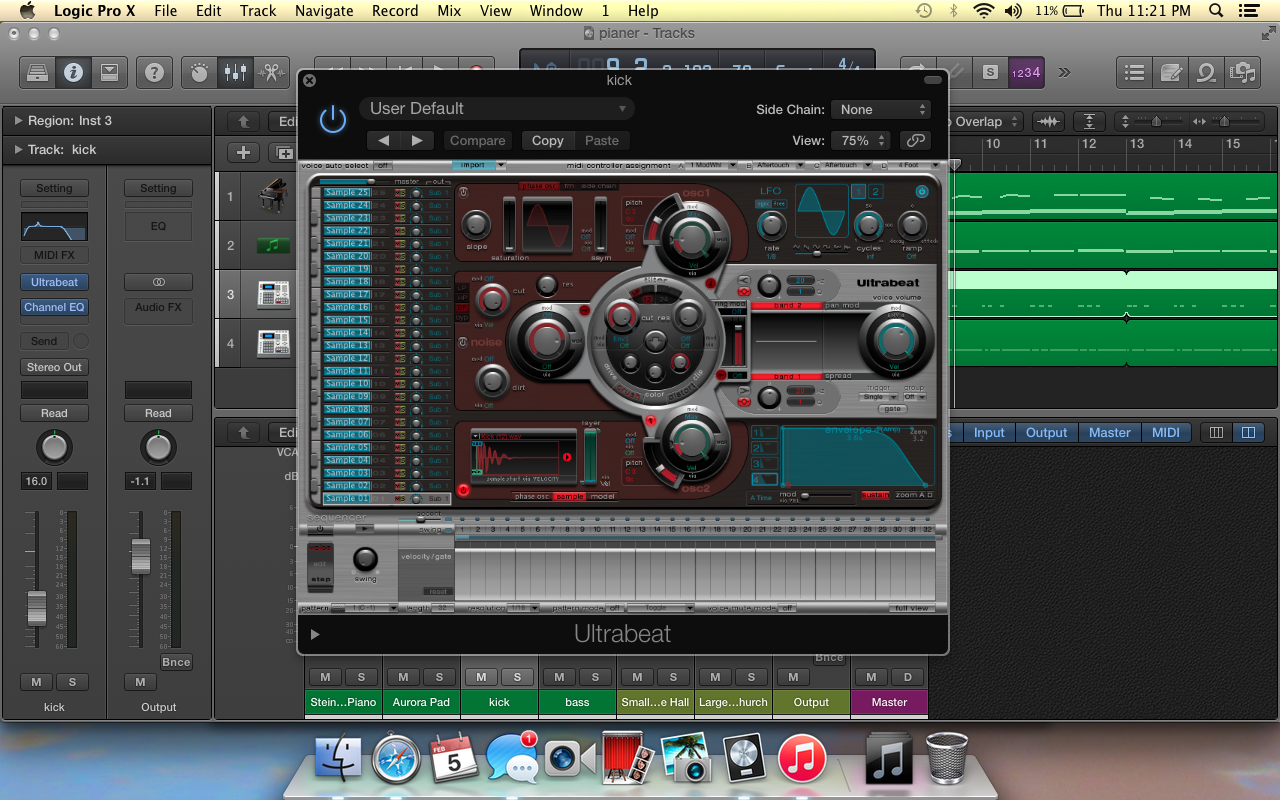The image size is (1280, 800).
Task: Click kick channel pan knob
Action: (54, 447)
